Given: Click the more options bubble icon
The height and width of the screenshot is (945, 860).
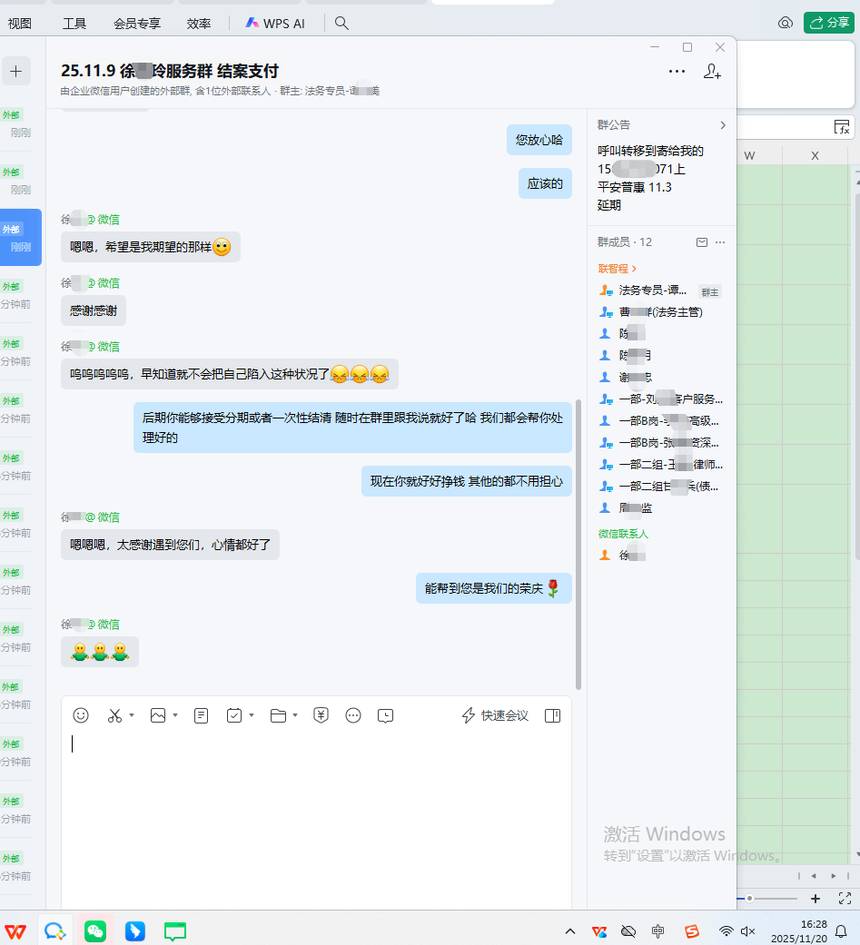Looking at the screenshot, I should [x=353, y=715].
